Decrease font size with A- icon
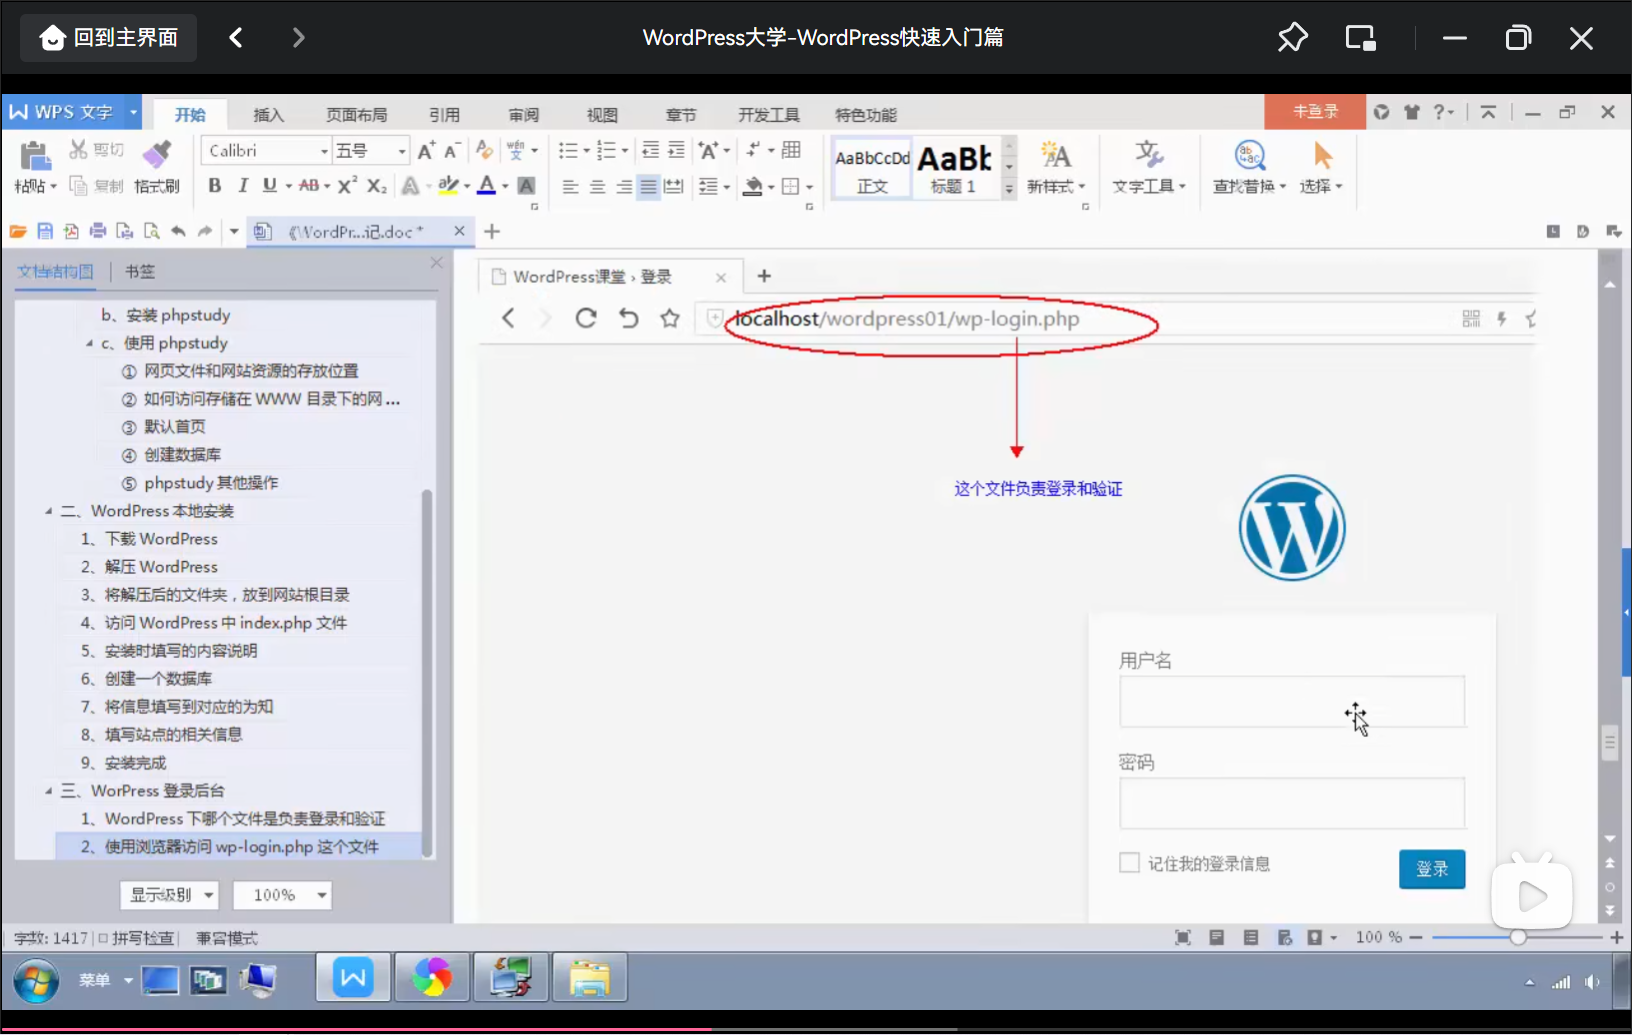 pyautogui.click(x=451, y=150)
